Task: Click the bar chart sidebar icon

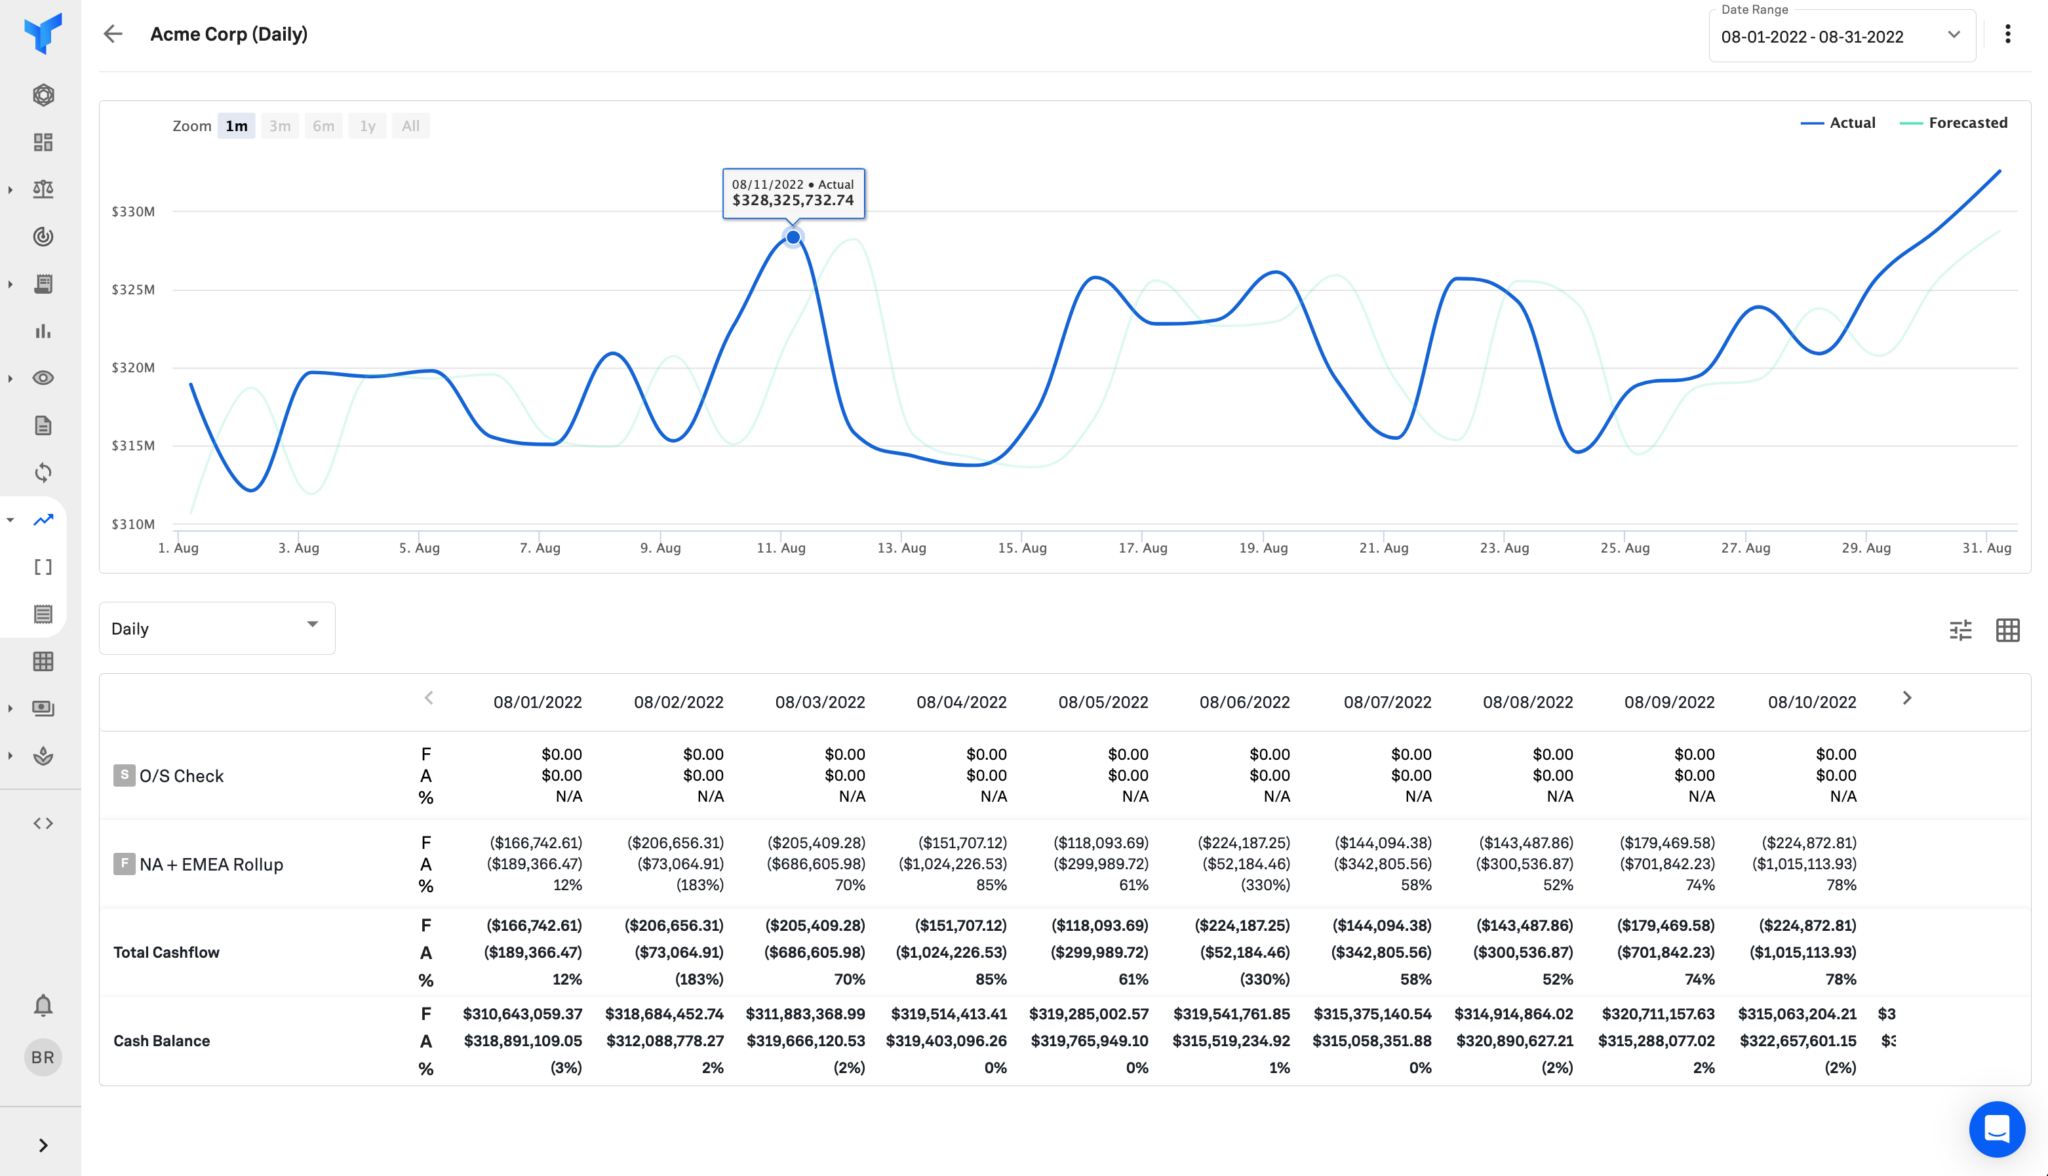Action: (43, 331)
